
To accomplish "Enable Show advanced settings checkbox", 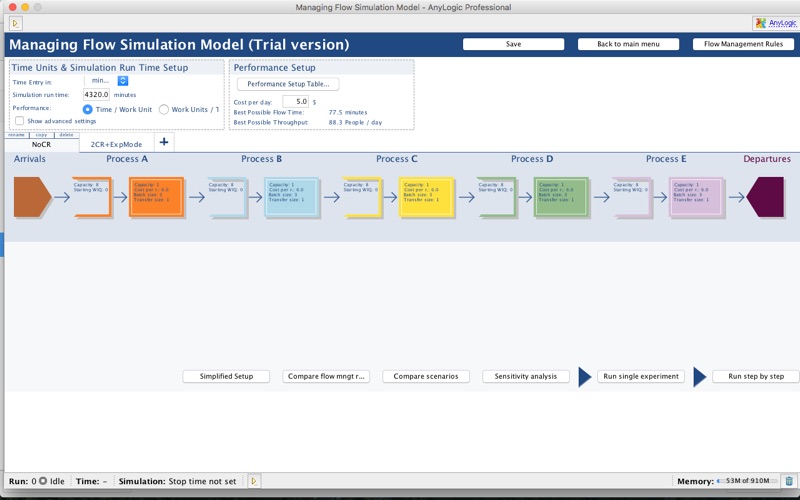I will (x=19, y=121).
